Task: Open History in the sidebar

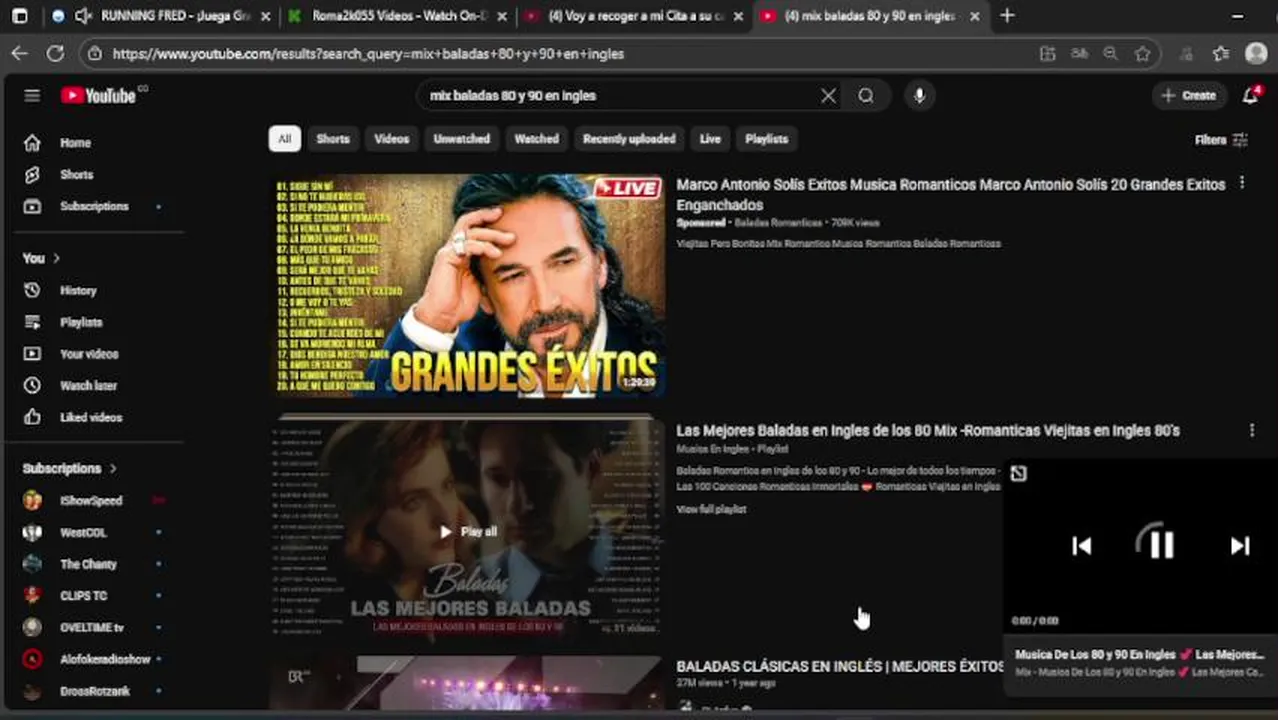Action: click(78, 290)
